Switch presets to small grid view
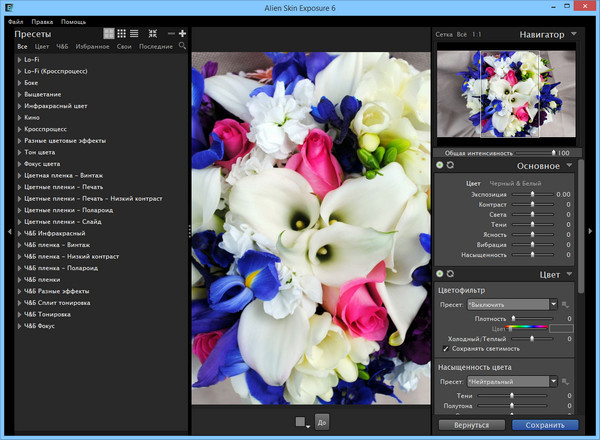This screenshot has width=600, height=440. click(x=121, y=34)
